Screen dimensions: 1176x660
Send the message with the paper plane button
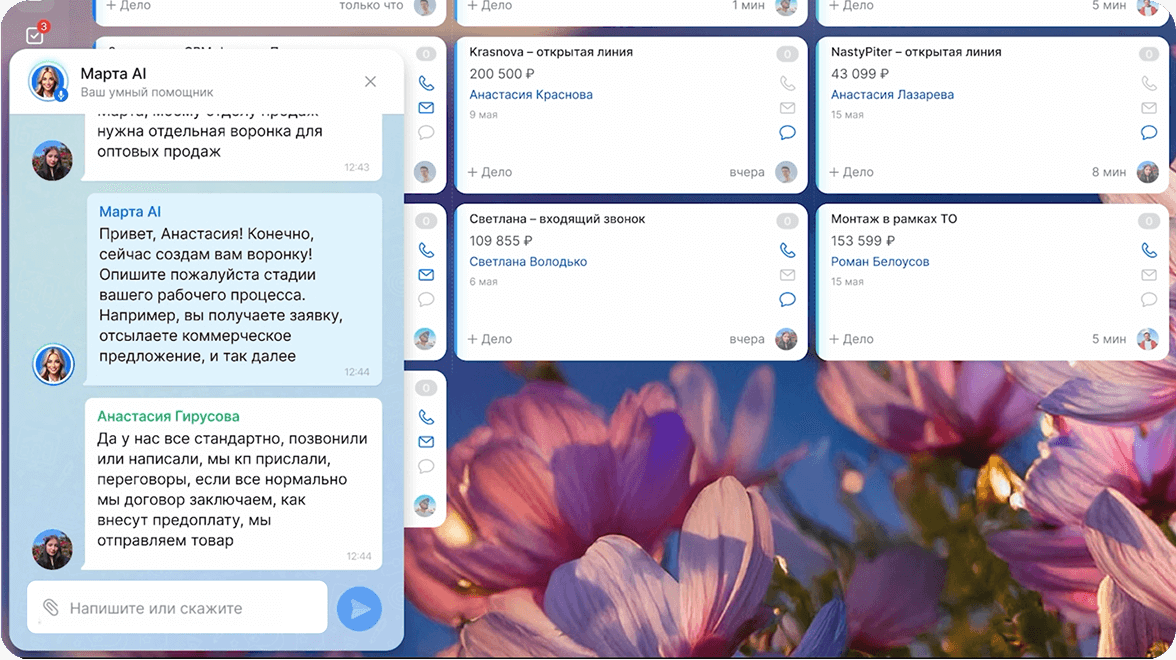(x=359, y=608)
